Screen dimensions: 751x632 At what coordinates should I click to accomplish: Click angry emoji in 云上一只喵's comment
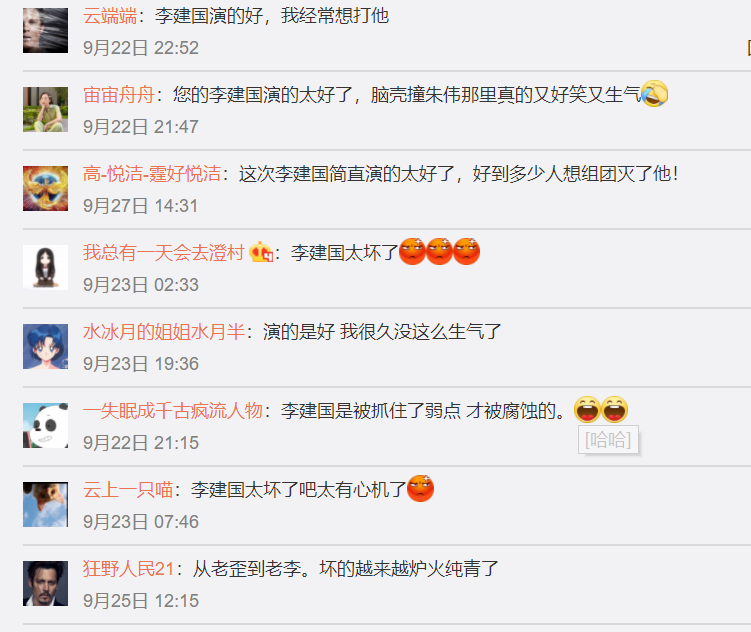[x=421, y=488]
